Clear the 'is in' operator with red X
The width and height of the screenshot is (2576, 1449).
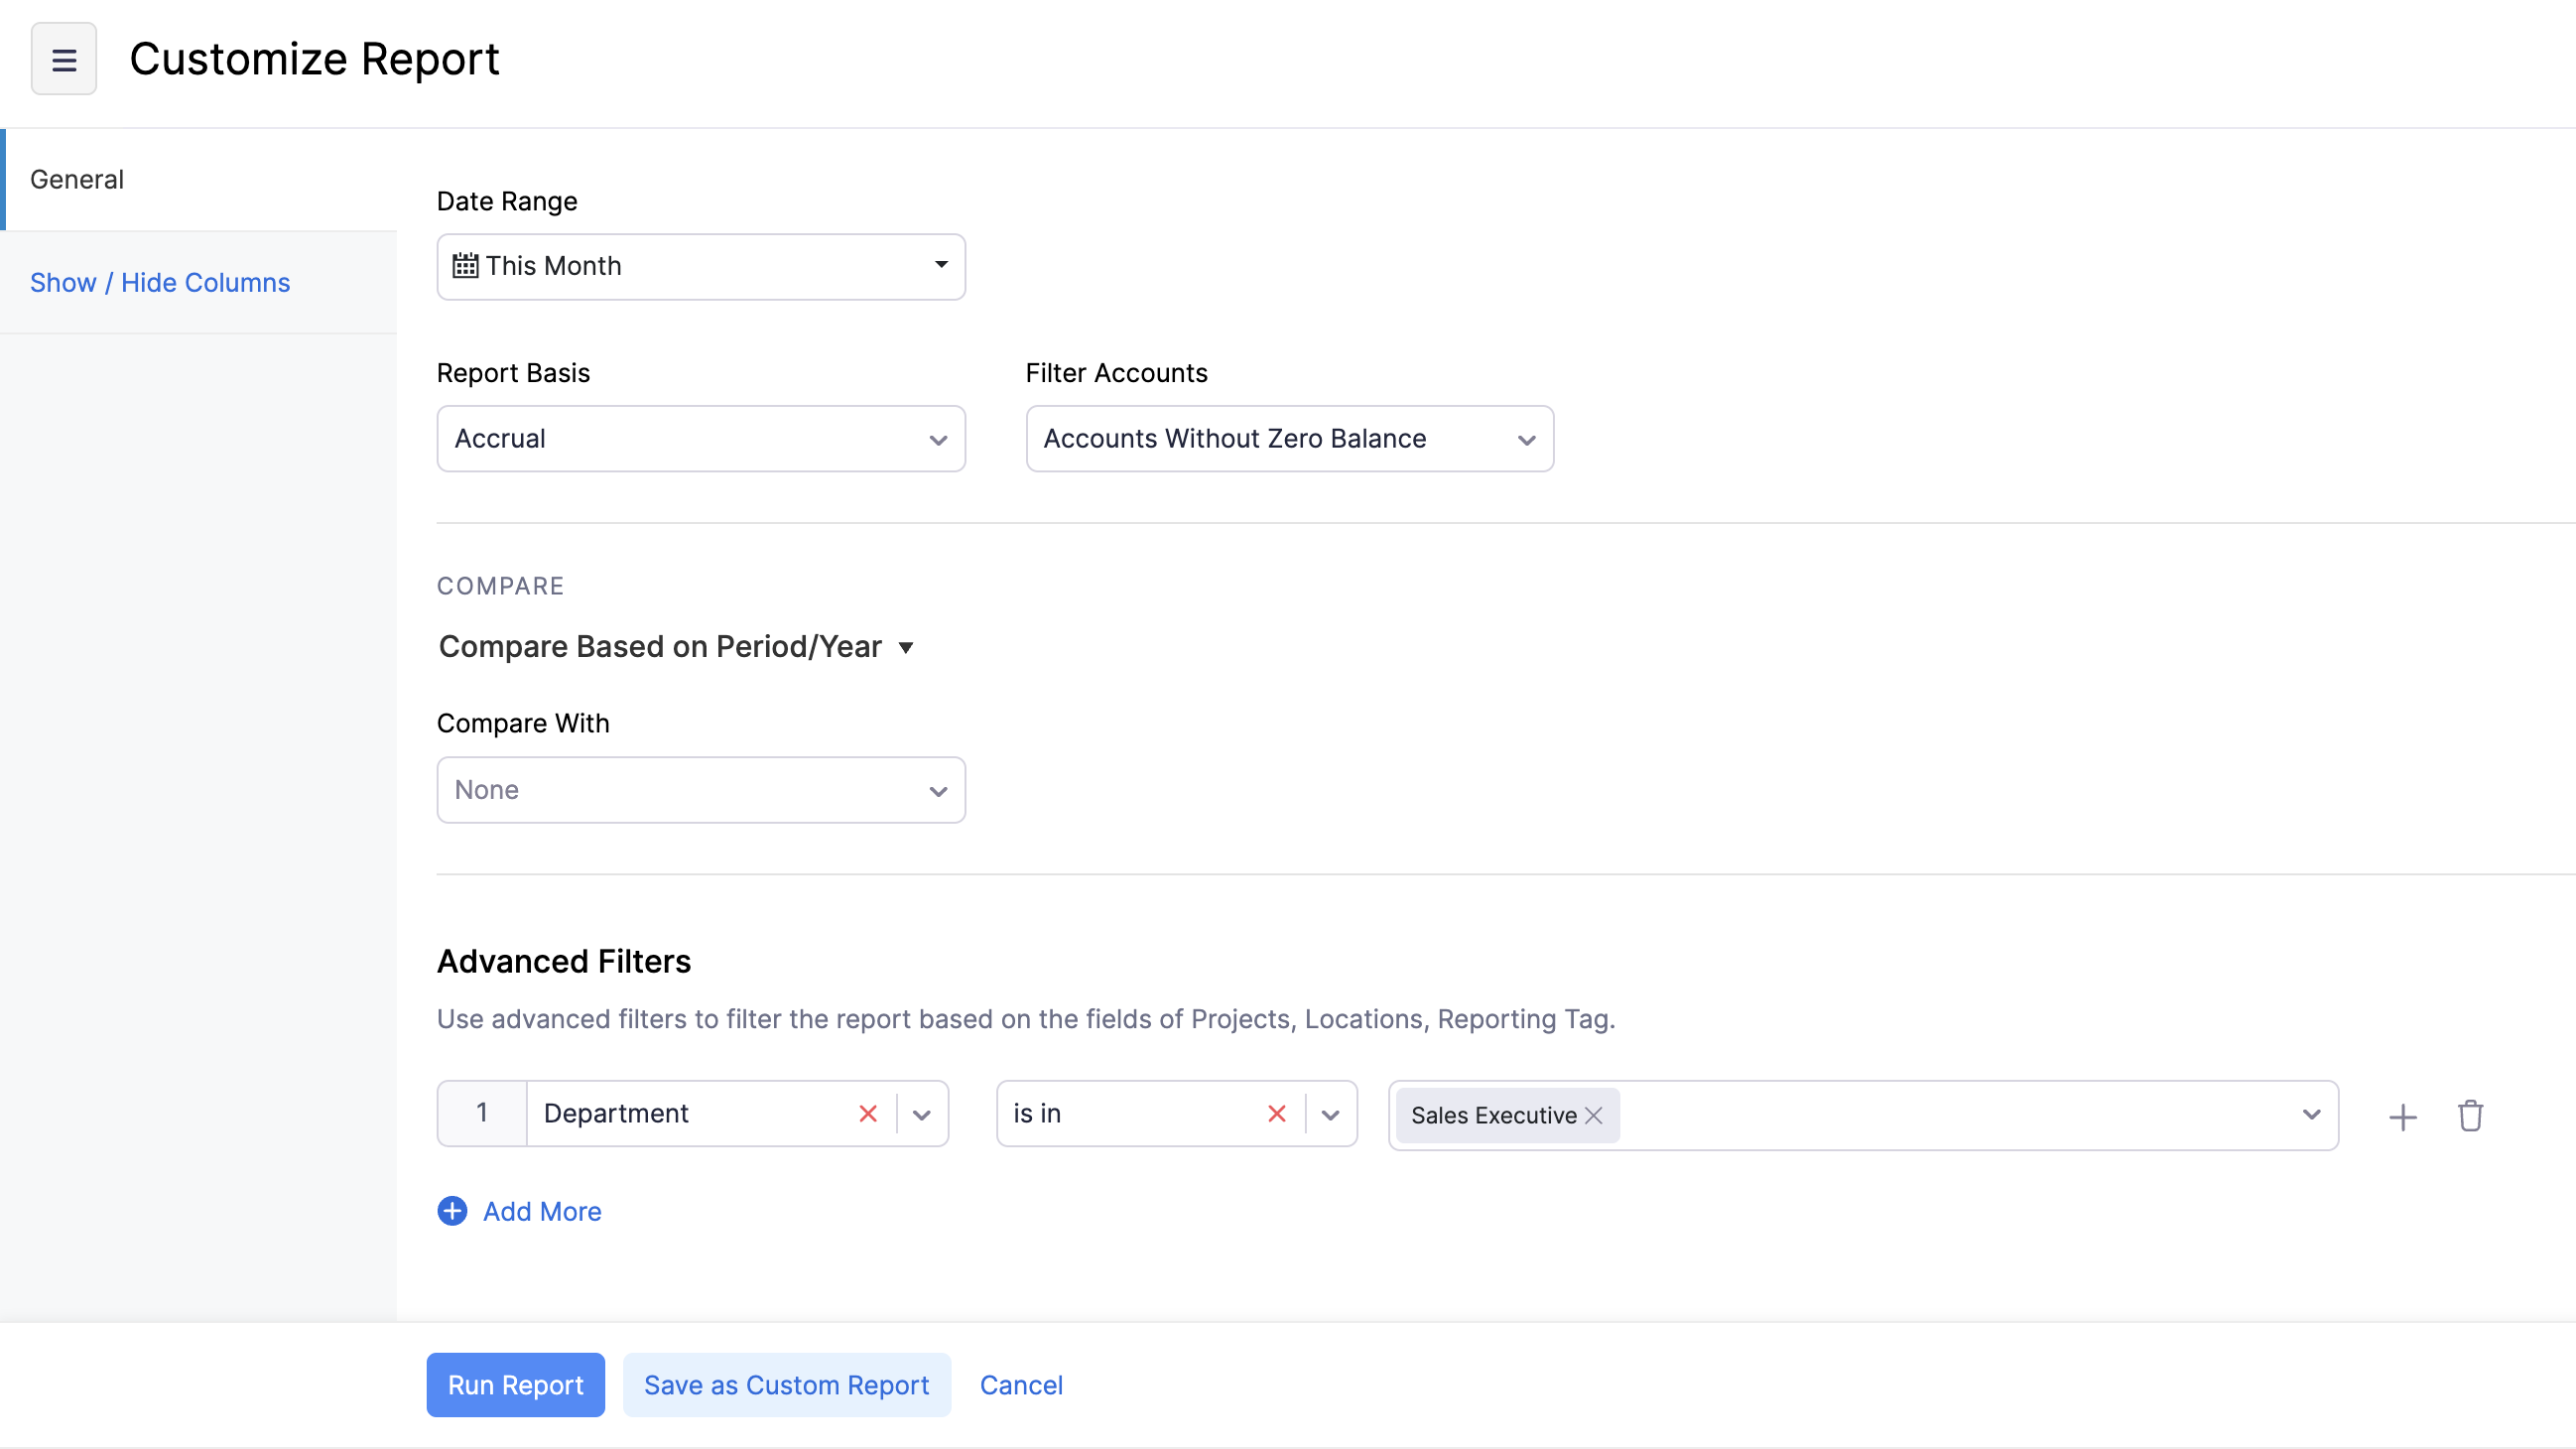pyautogui.click(x=1276, y=1113)
